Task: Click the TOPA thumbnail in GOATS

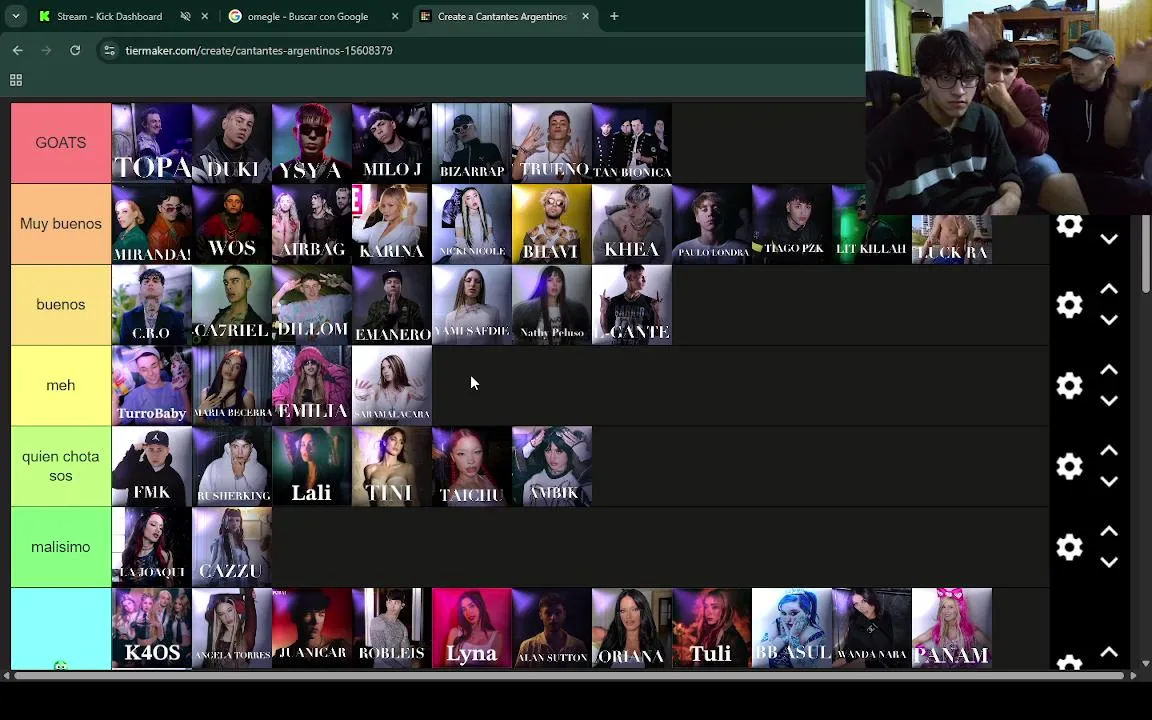Action: [x=151, y=143]
